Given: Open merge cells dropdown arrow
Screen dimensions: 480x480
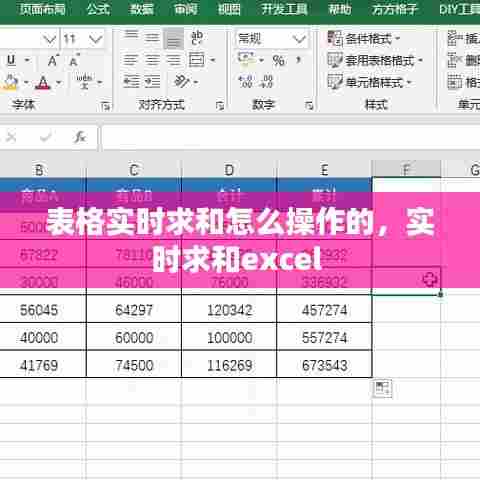Looking at the screenshot, I should [x=213, y=61].
